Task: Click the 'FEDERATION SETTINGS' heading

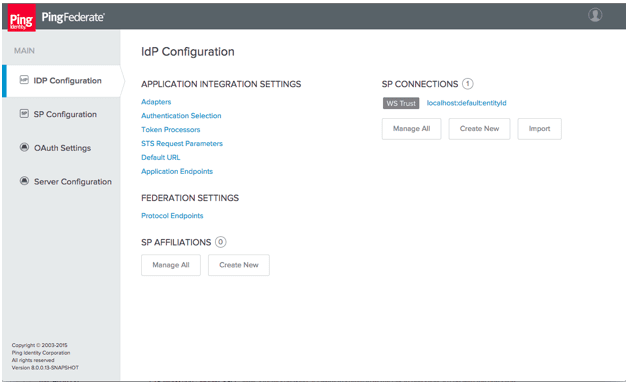Action: [190, 198]
